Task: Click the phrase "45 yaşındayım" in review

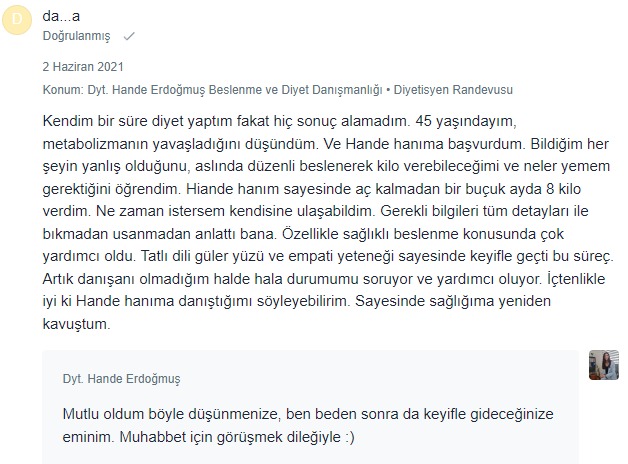Action: click(x=466, y=121)
